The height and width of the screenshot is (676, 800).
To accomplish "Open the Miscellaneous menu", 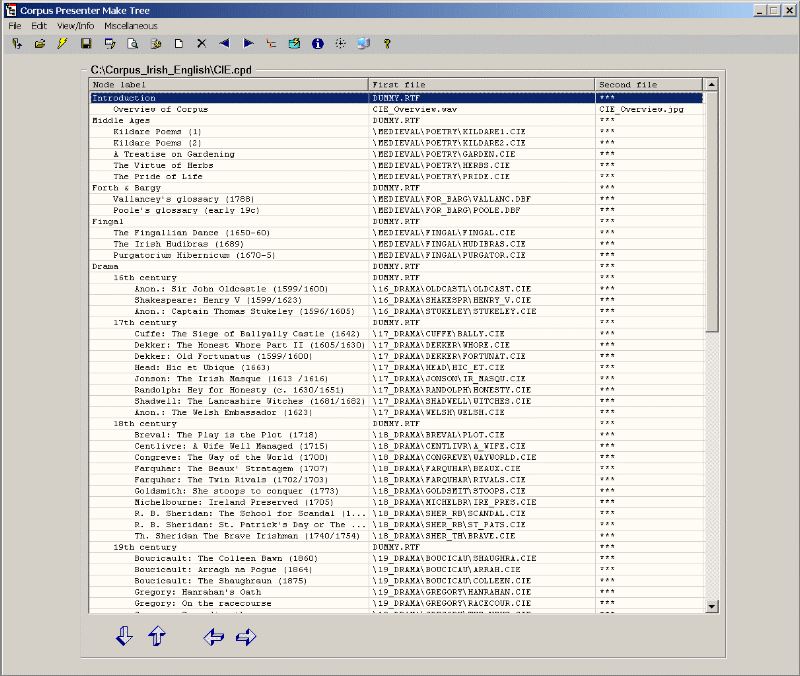I will (130, 25).
